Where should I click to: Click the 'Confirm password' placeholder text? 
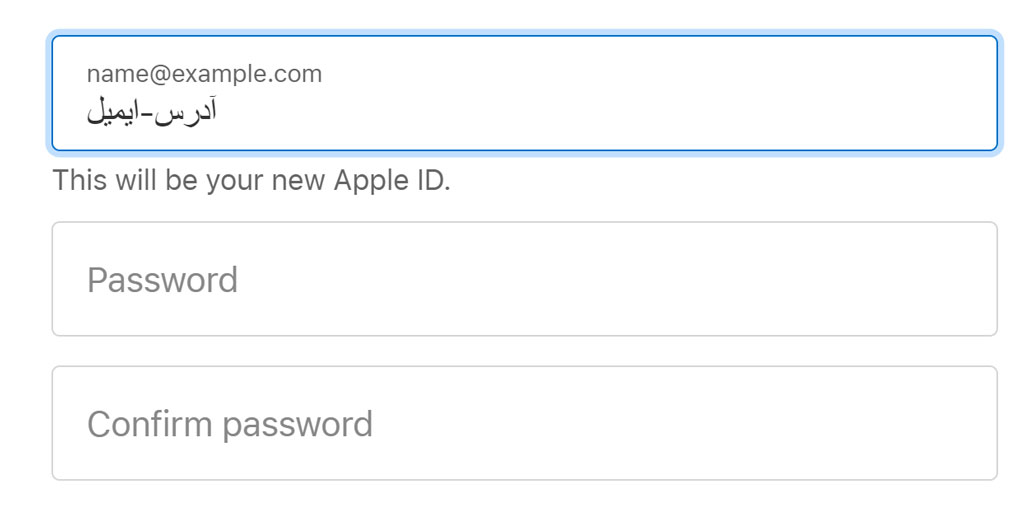pyautogui.click(x=230, y=424)
